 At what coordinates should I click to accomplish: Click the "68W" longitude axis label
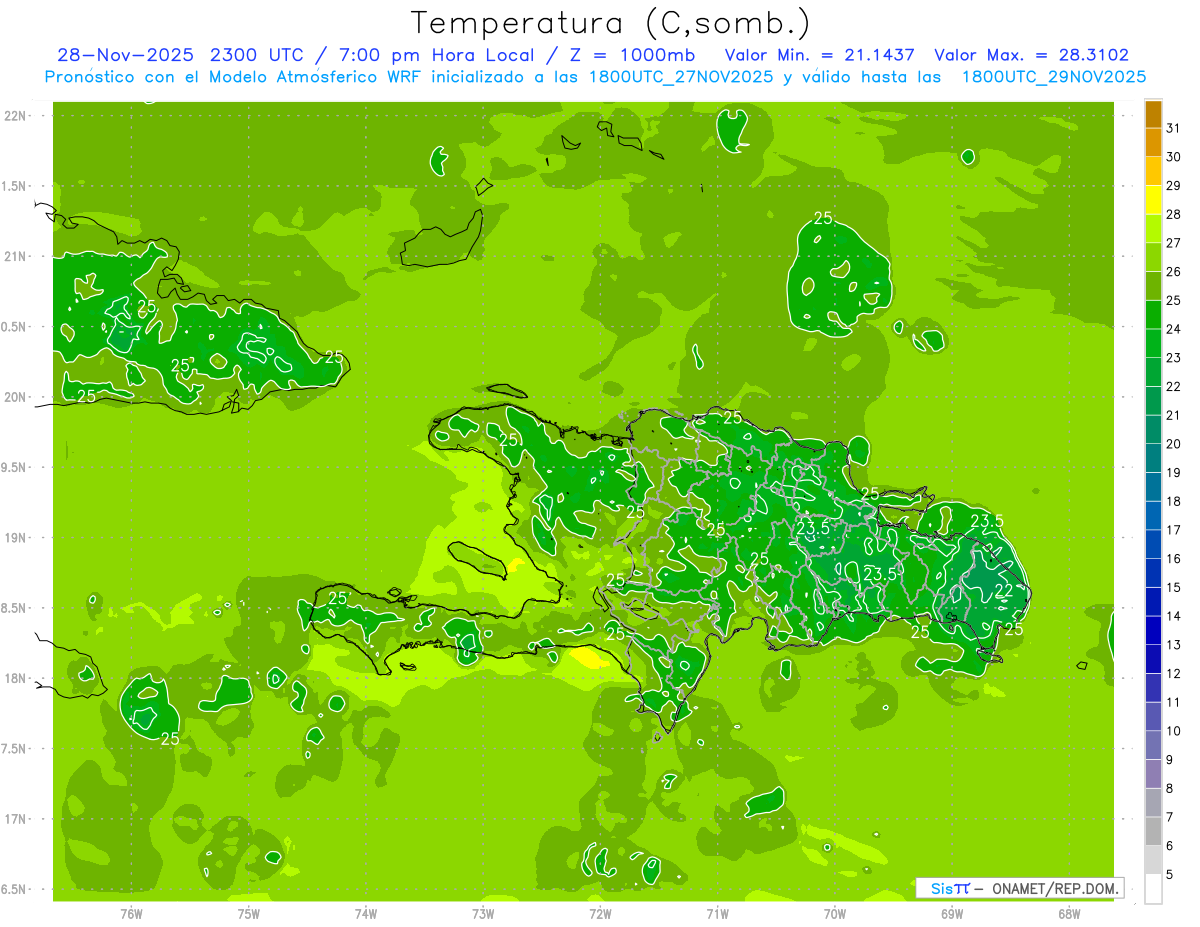[x=1069, y=914]
